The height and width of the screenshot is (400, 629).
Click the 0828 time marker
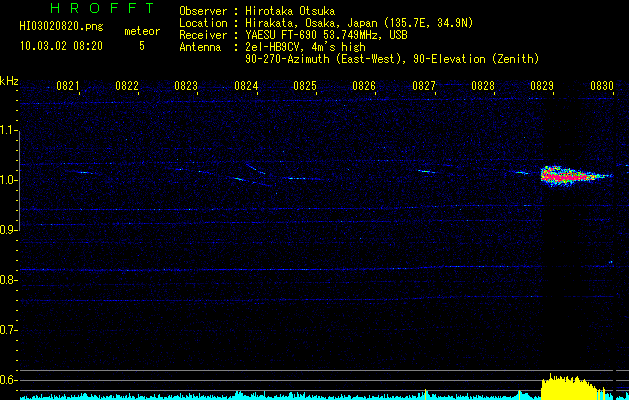[x=483, y=86]
